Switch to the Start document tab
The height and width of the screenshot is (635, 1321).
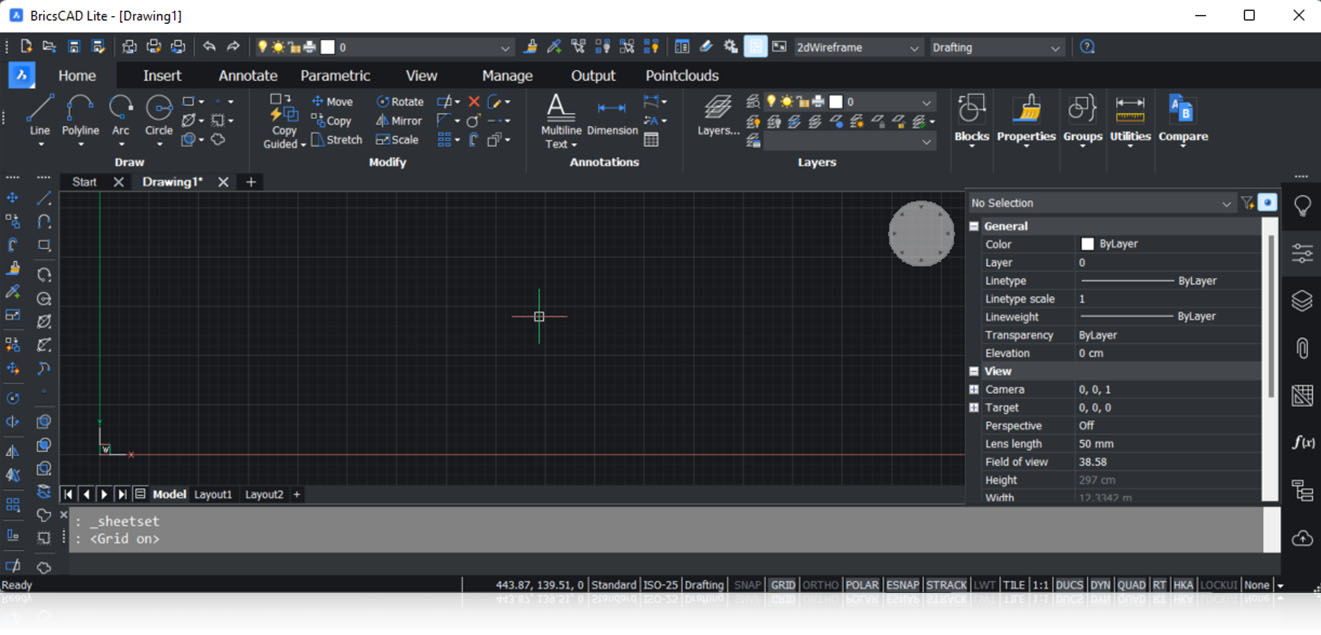tap(85, 182)
